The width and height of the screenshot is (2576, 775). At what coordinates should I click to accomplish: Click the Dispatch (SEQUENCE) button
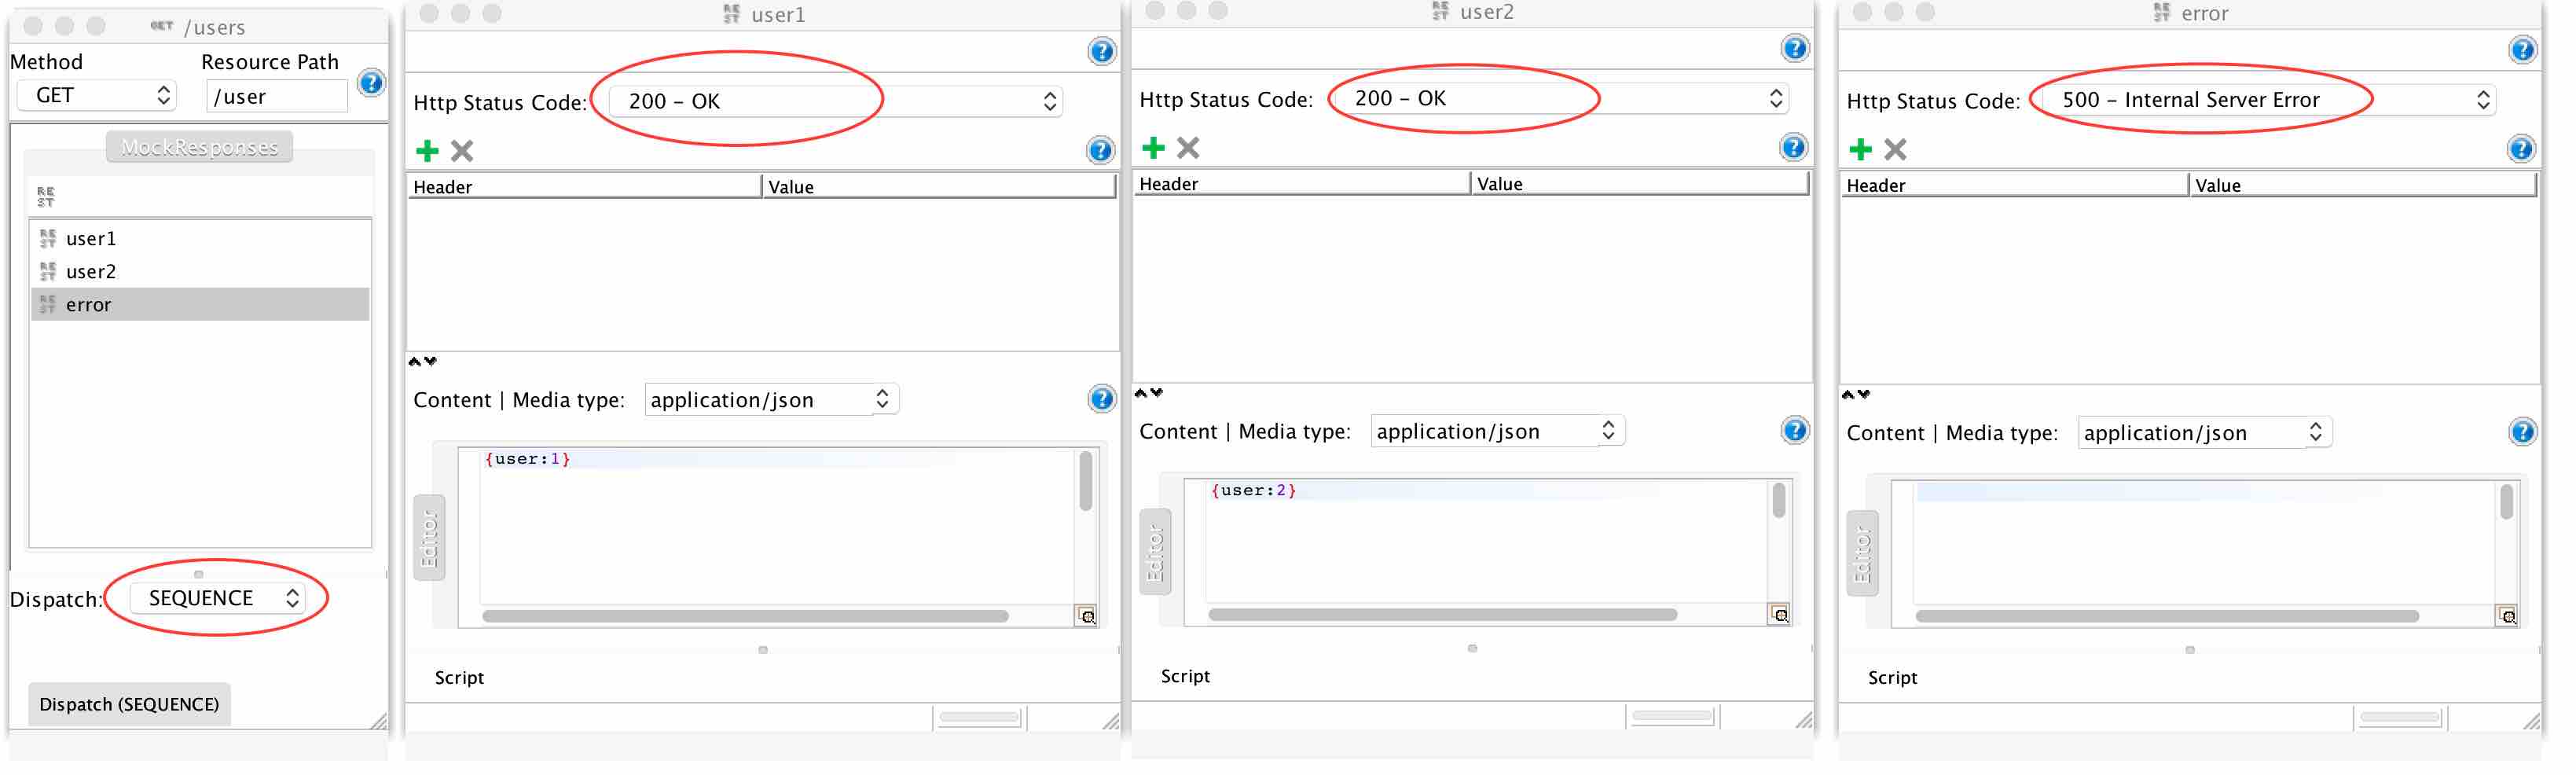pyautogui.click(x=129, y=705)
